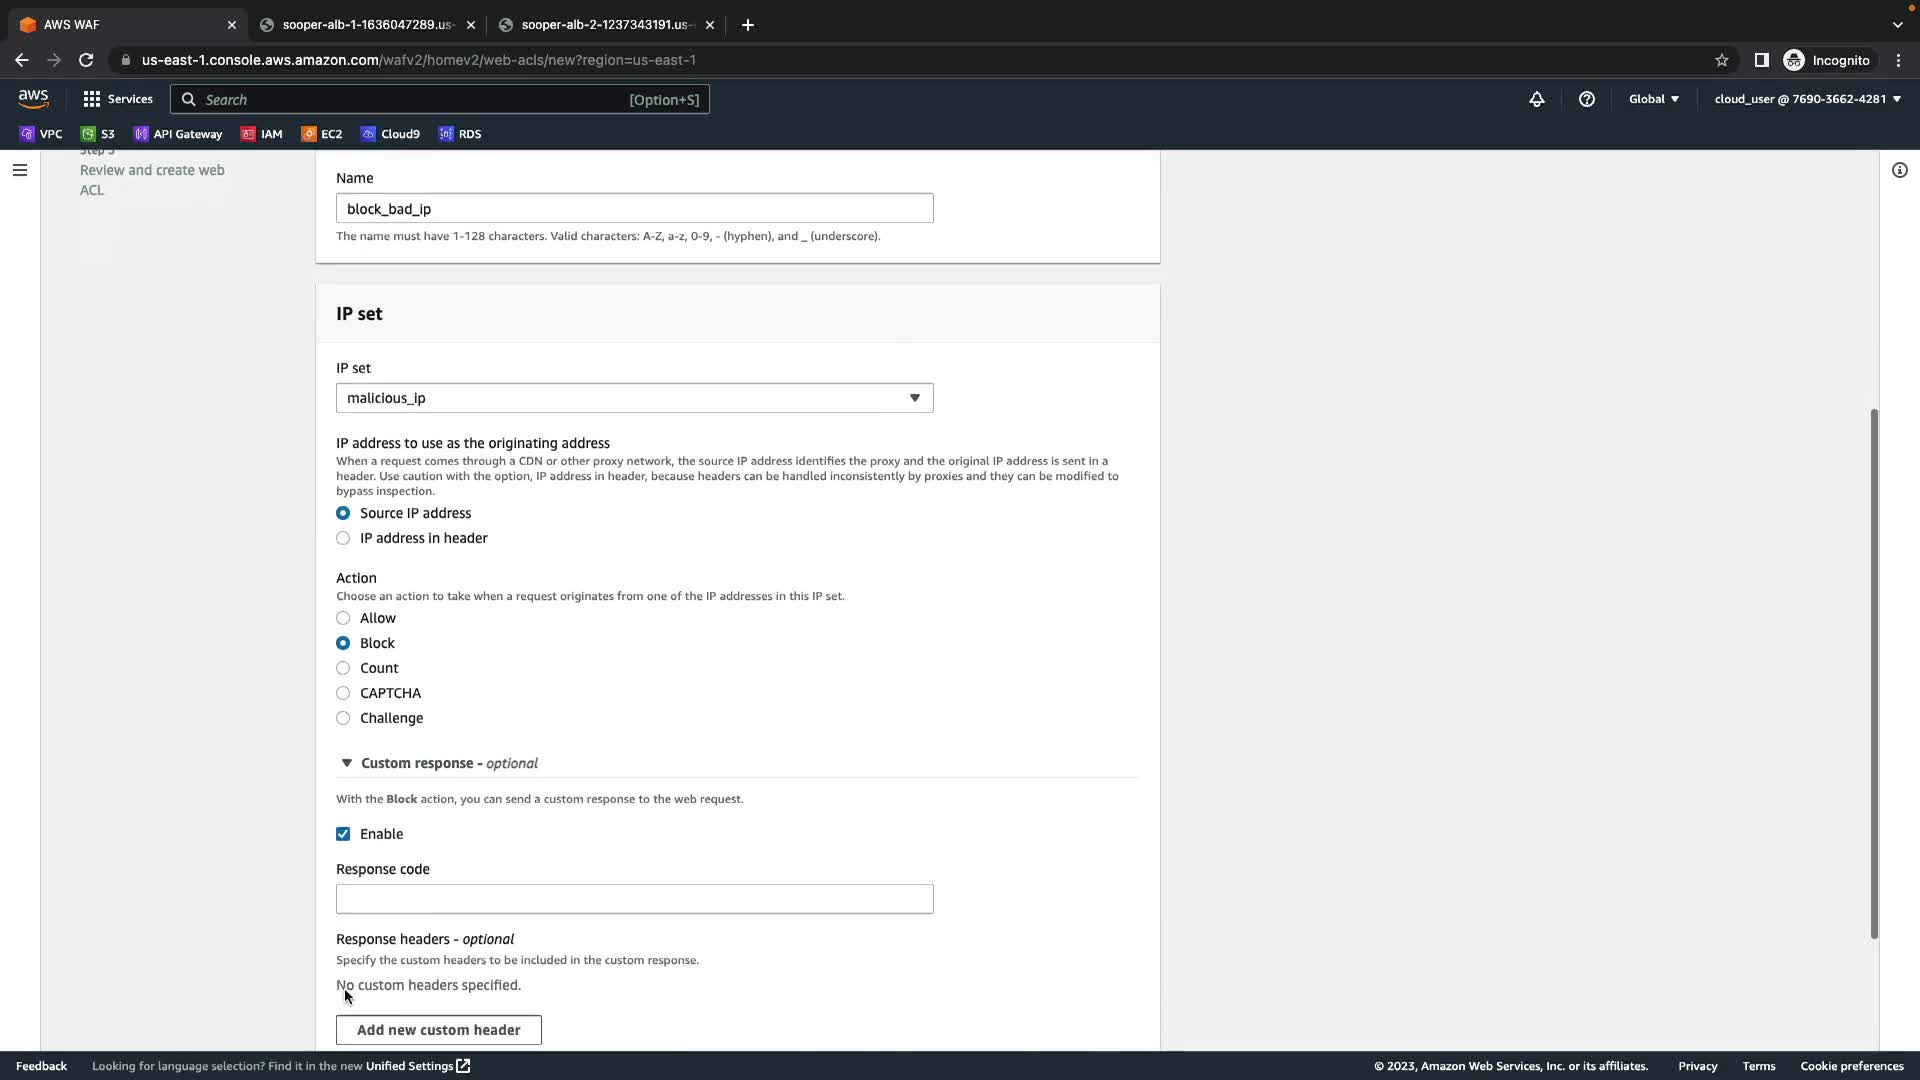Uncheck the Enable custom response checkbox

tap(343, 834)
